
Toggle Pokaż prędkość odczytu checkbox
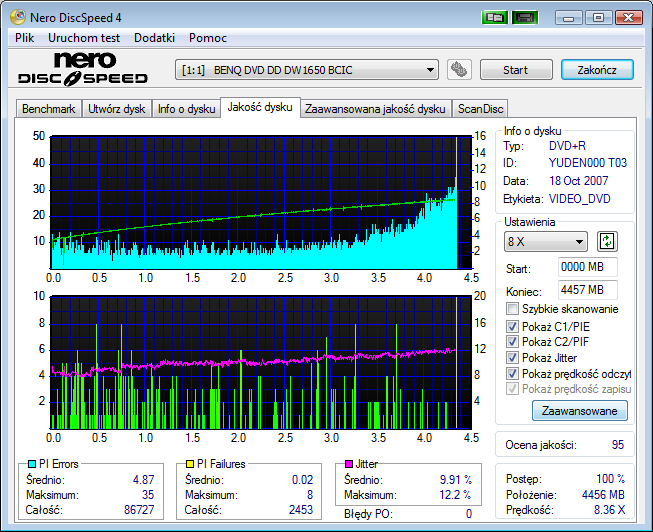(512, 373)
